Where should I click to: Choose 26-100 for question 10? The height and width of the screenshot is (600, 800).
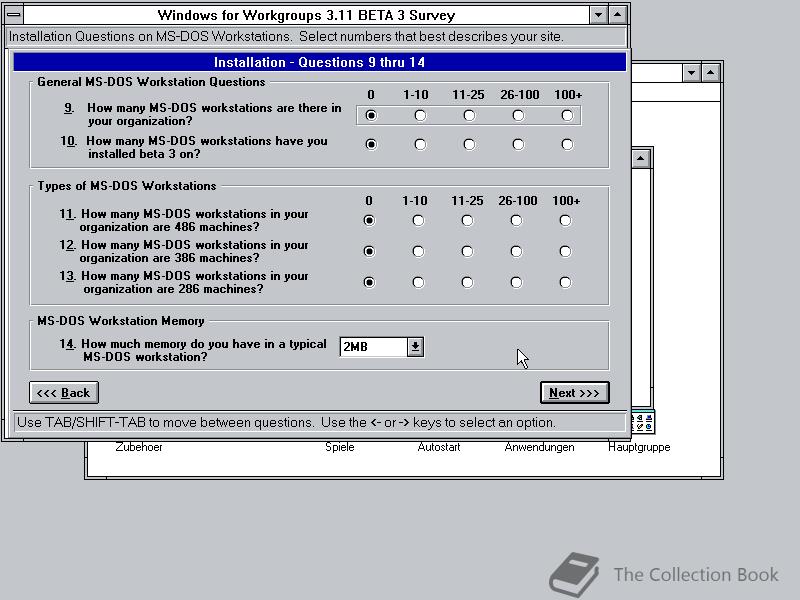click(518, 144)
